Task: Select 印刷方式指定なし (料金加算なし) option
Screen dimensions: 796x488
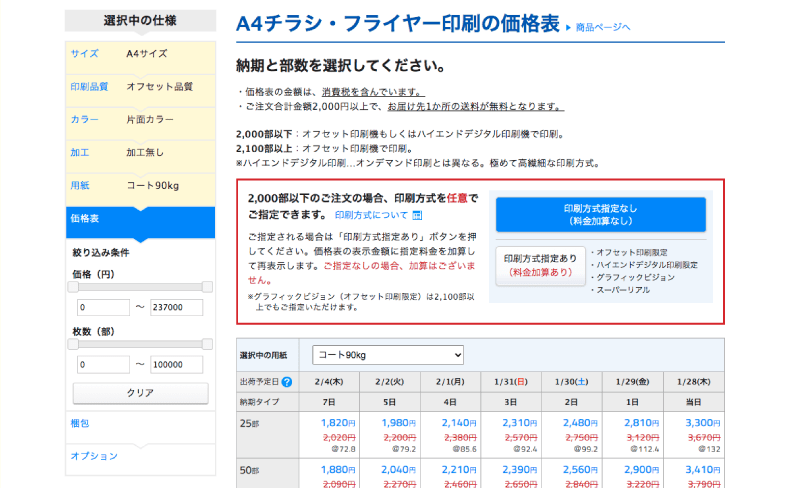Action: tap(600, 214)
